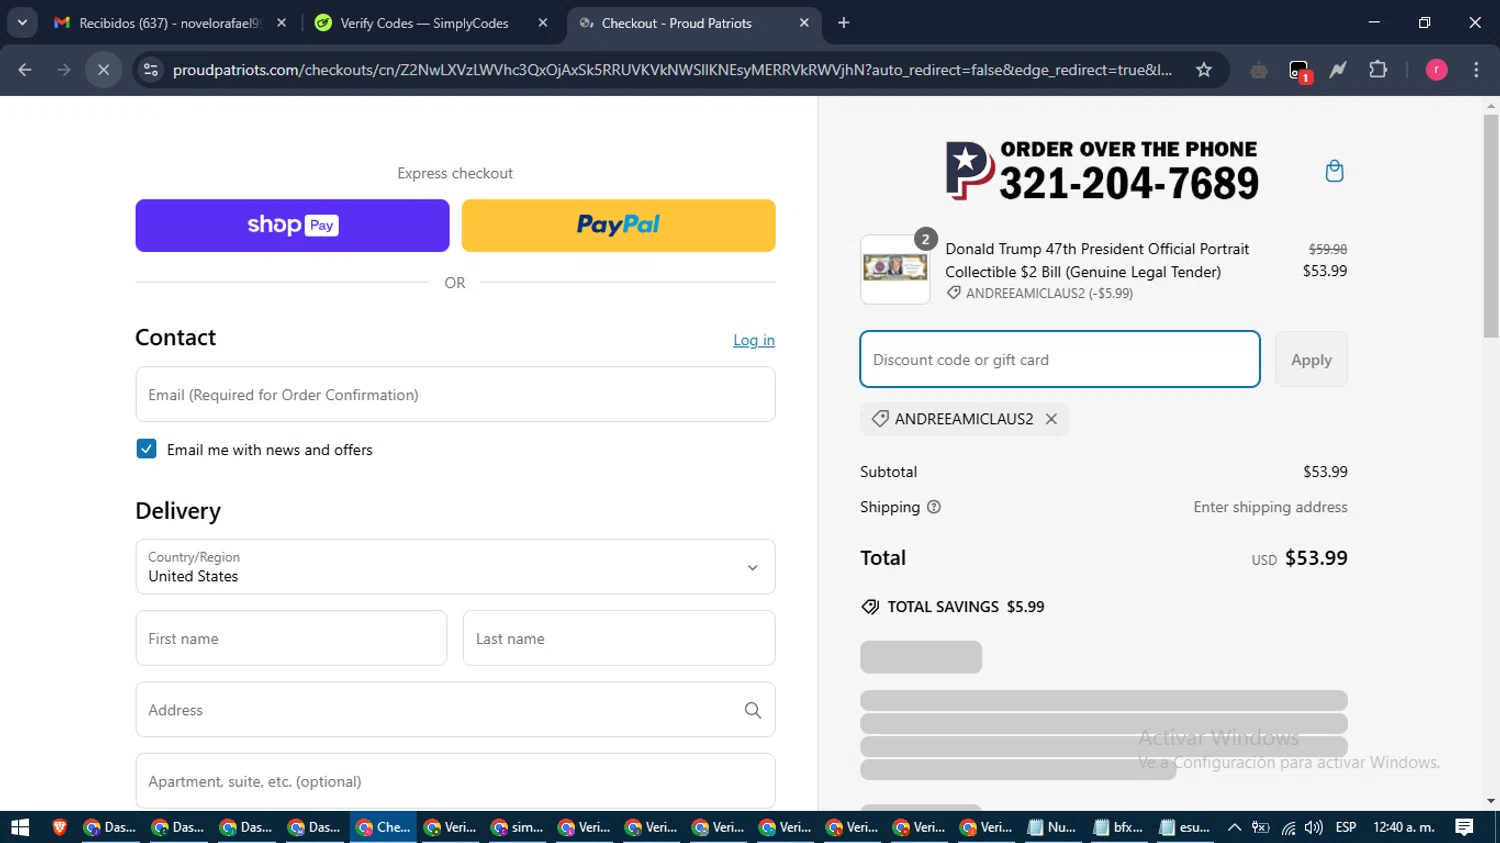Expand the Country/Region dropdown
Screen dimensions: 1500x843
coord(455,567)
